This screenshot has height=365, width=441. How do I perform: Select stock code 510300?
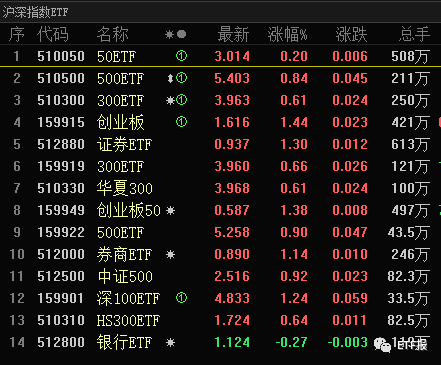61,100
